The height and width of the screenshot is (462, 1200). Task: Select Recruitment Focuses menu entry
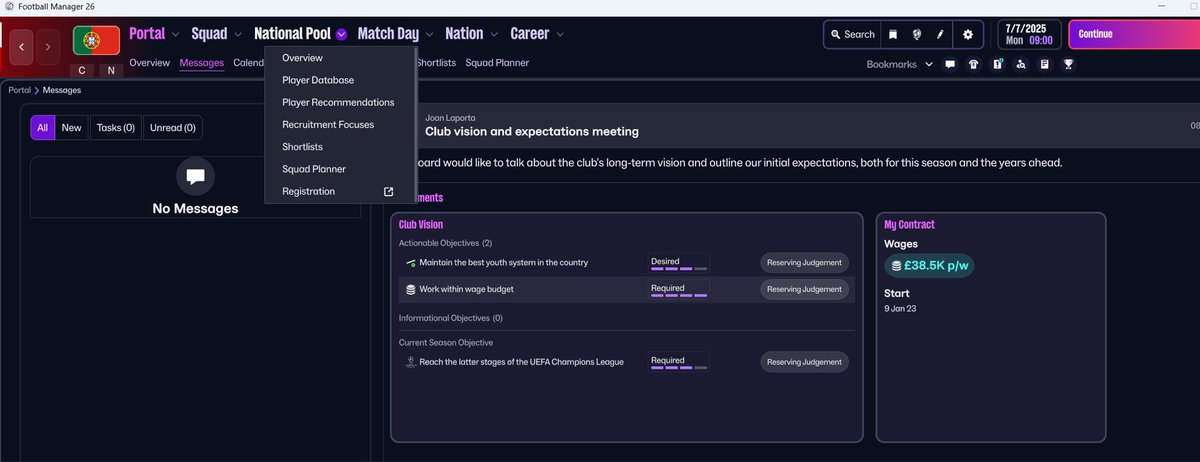(x=340, y=125)
